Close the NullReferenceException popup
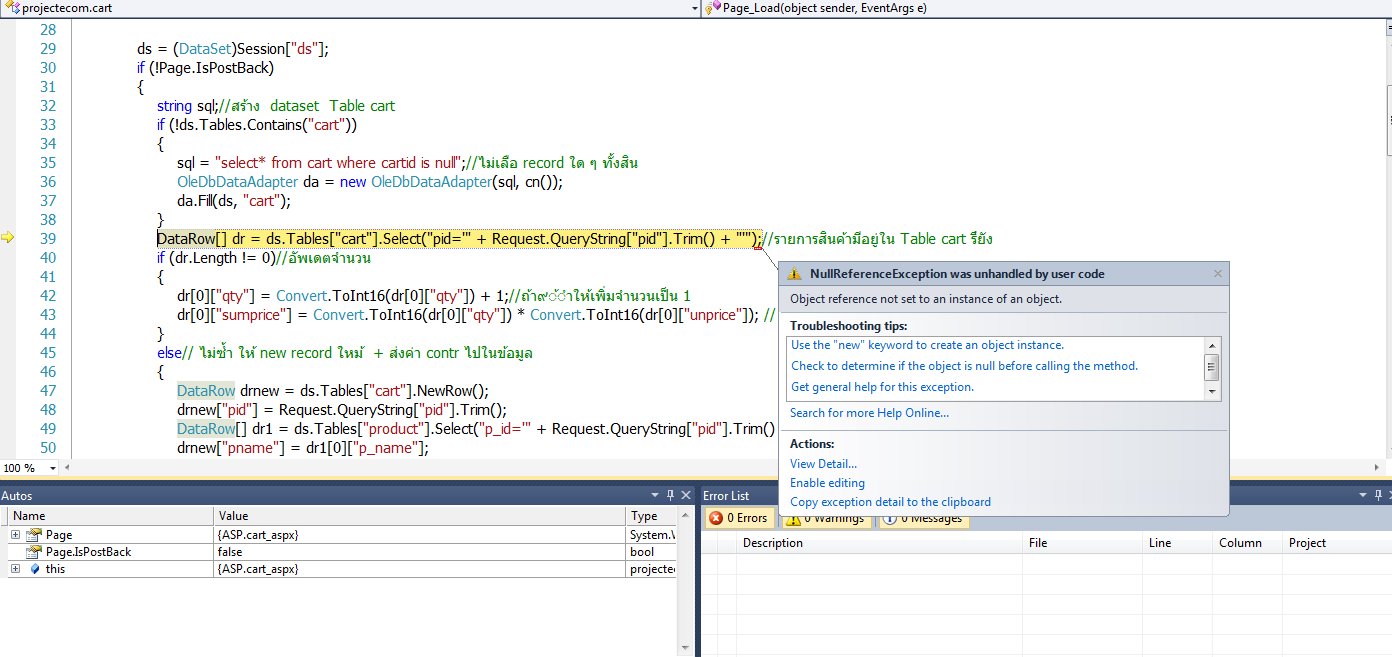The height and width of the screenshot is (657, 1392). pyautogui.click(x=1218, y=273)
